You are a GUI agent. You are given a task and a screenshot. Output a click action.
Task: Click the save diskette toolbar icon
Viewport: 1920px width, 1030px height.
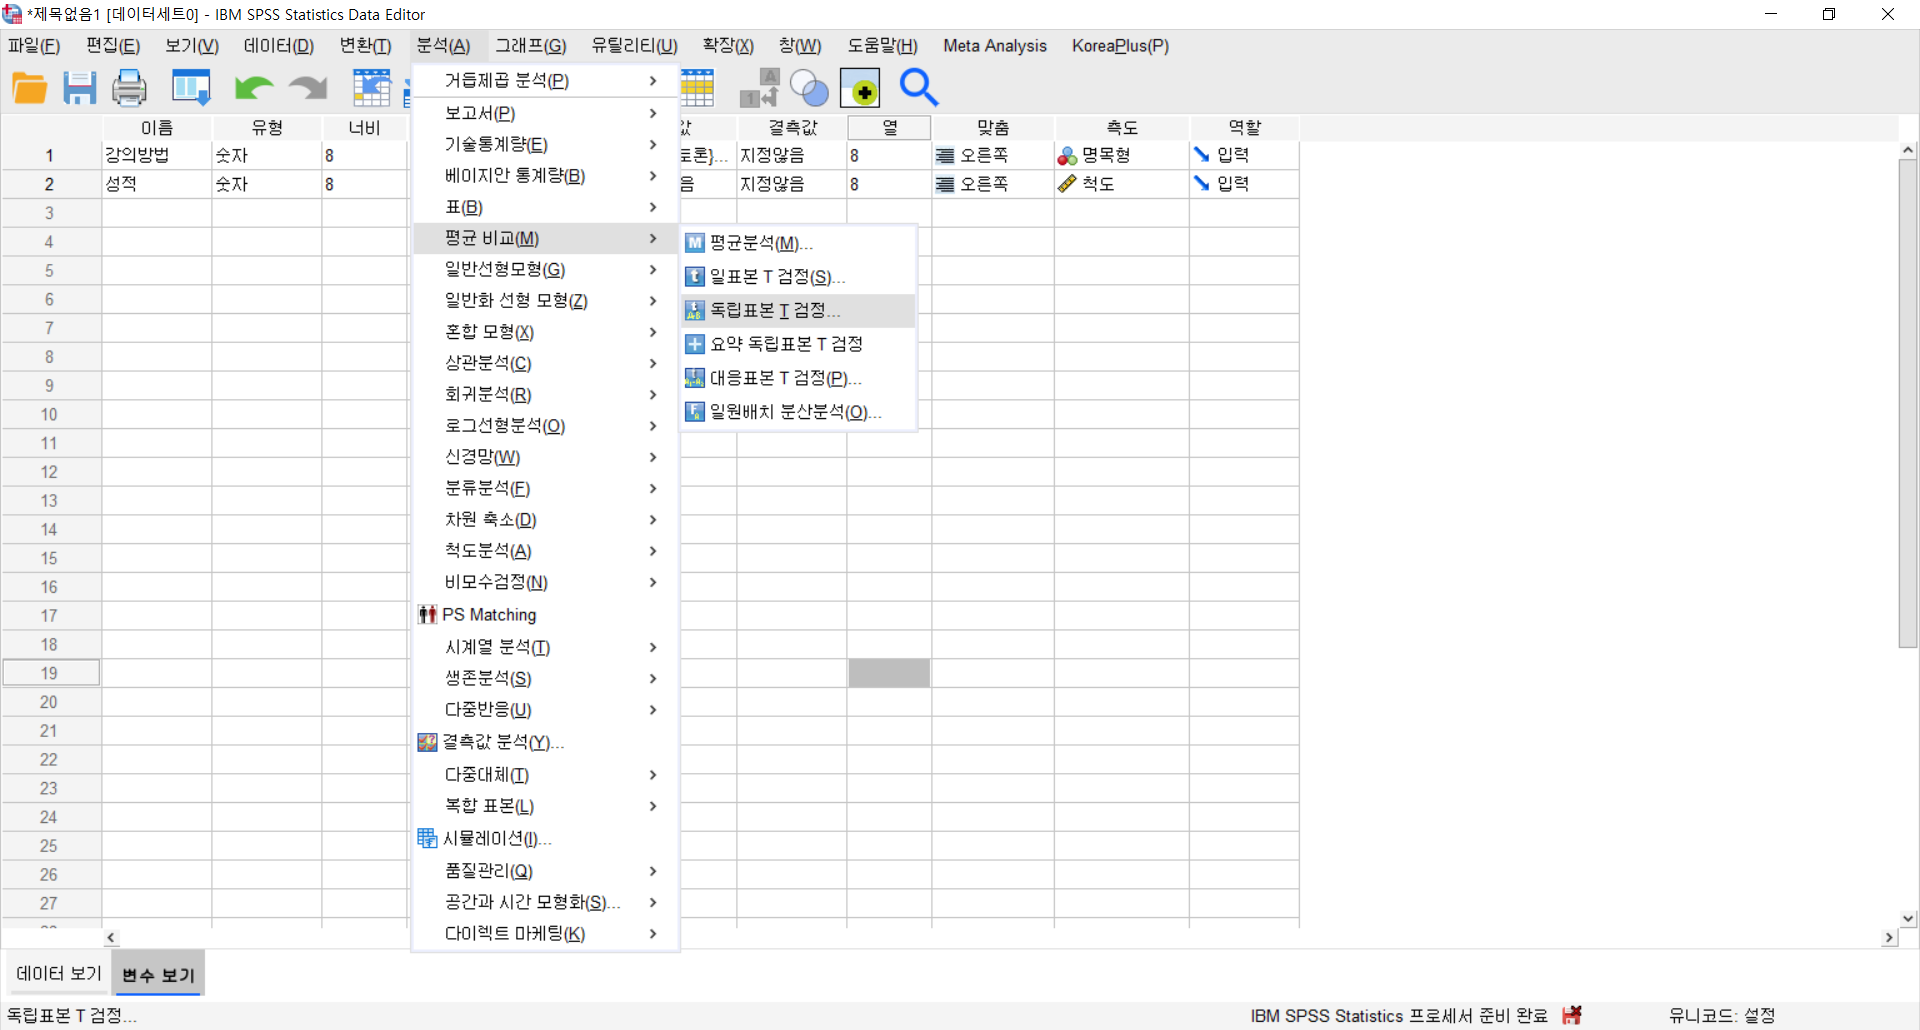(80, 89)
